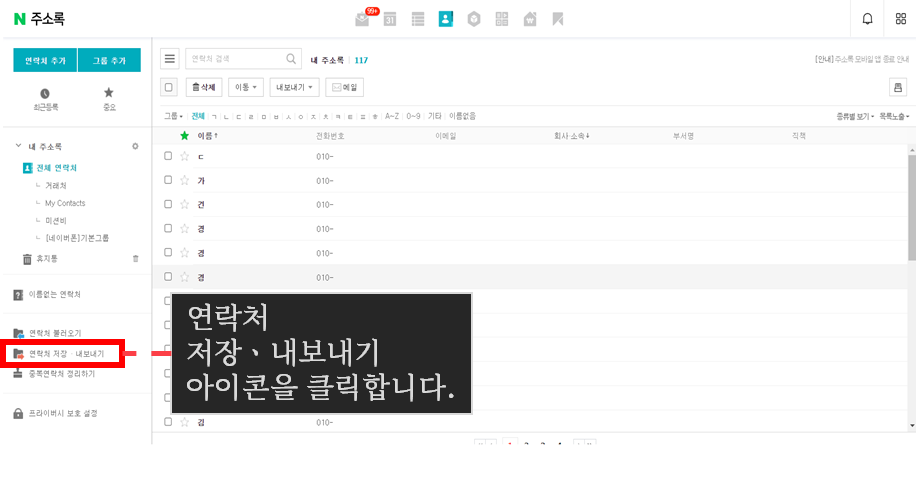Screen dimensions: 916x480
Task: Check the box for contact 건
Action: tap(168, 204)
